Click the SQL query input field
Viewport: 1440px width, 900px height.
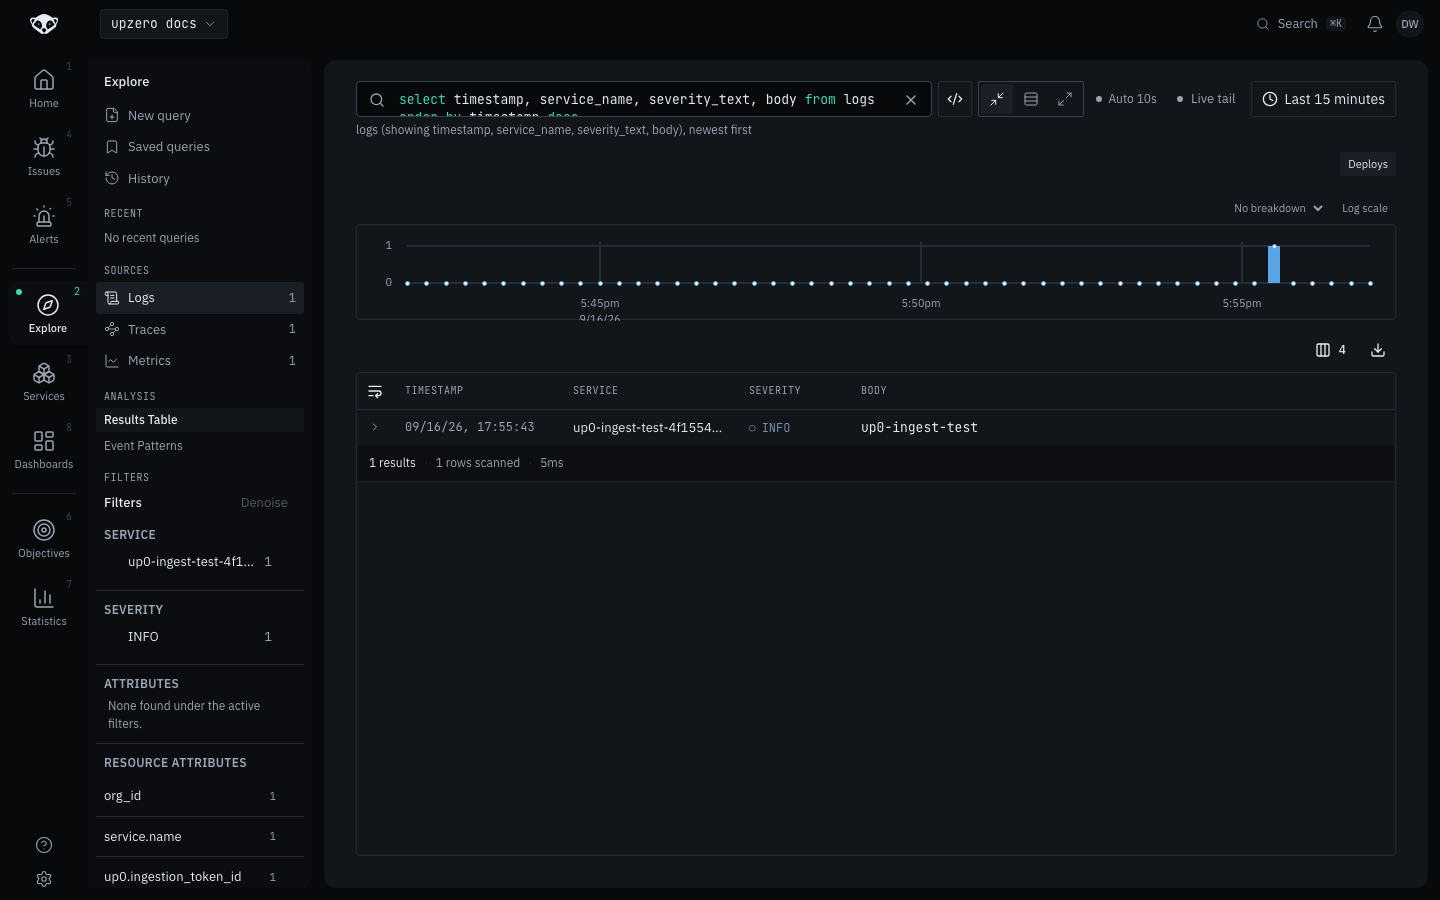[x=645, y=100]
